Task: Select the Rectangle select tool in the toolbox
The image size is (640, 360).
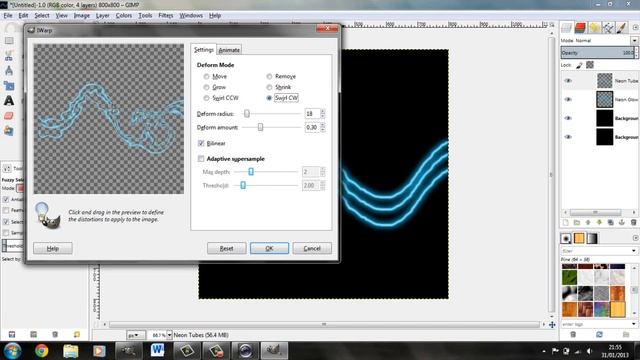Action: coord(9,41)
